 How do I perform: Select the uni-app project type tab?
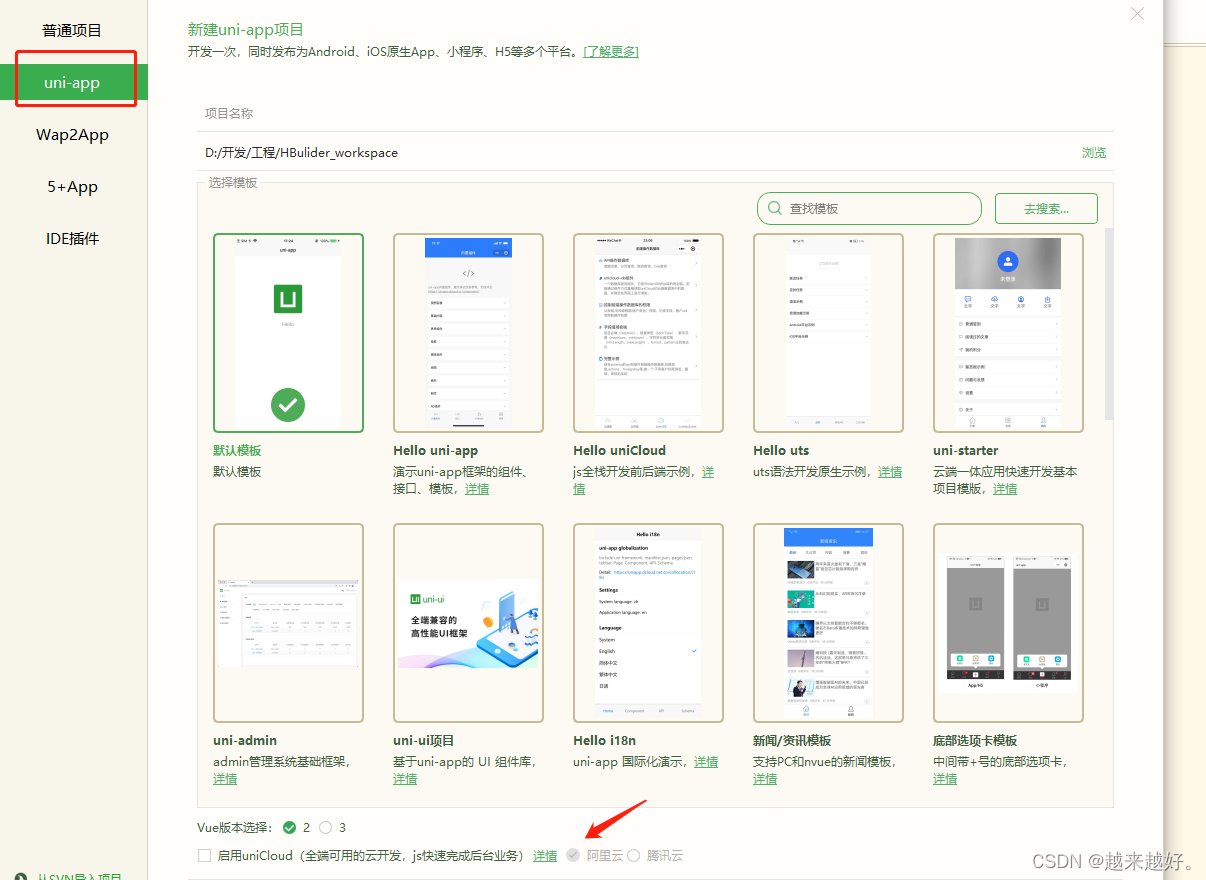pyautogui.click(x=72, y=82)
